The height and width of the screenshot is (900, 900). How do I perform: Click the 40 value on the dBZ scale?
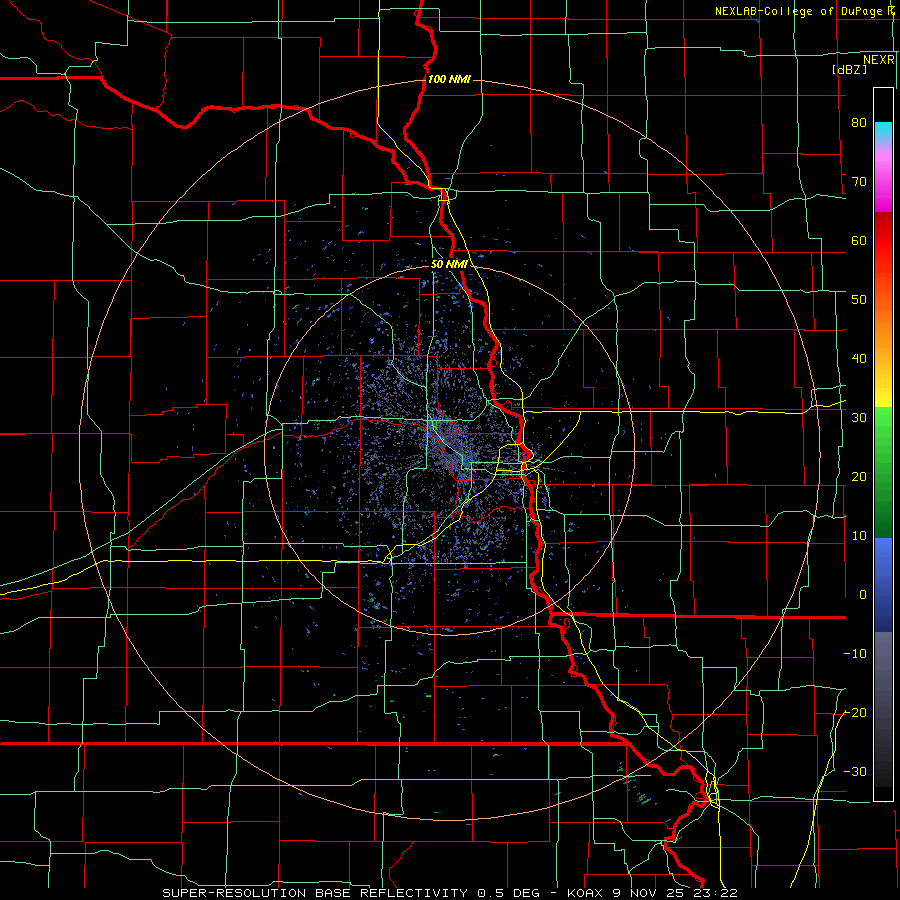click(x=859, y=359)
